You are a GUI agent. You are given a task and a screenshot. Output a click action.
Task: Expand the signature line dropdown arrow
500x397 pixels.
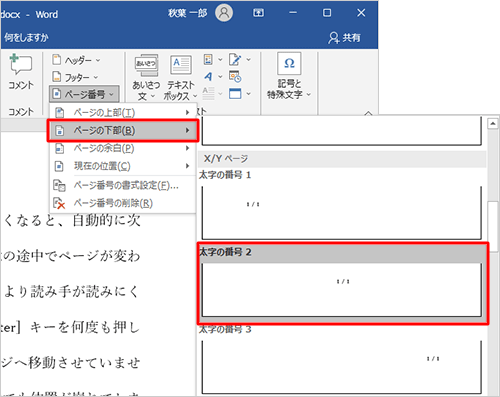(x=249, y=60)
